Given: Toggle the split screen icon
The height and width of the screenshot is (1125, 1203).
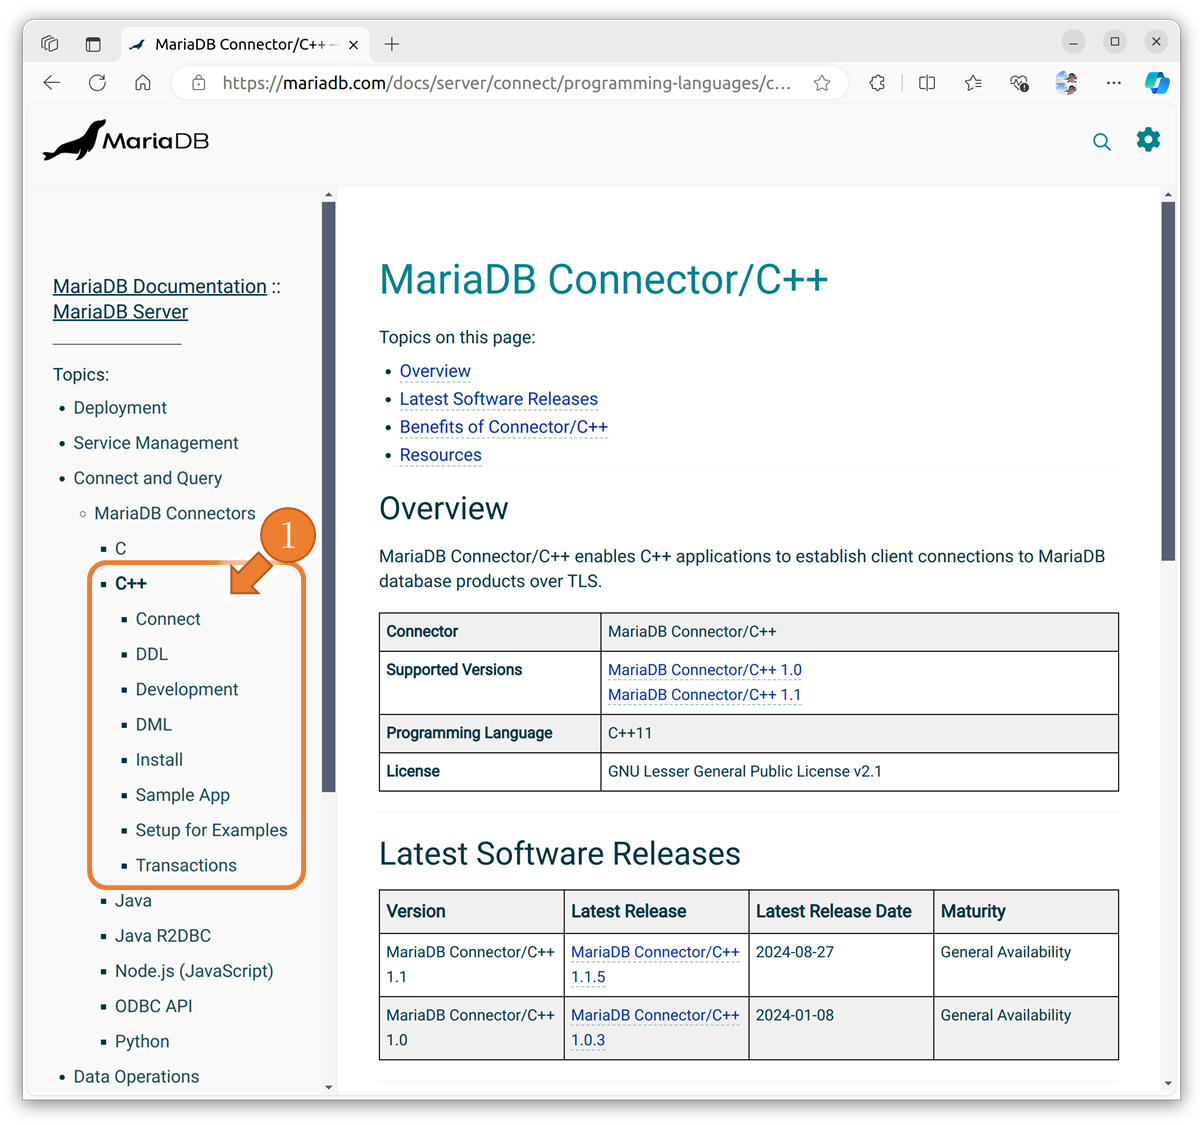Looking at the screenshot, I should pyautogui.click(x=927, y=83).
